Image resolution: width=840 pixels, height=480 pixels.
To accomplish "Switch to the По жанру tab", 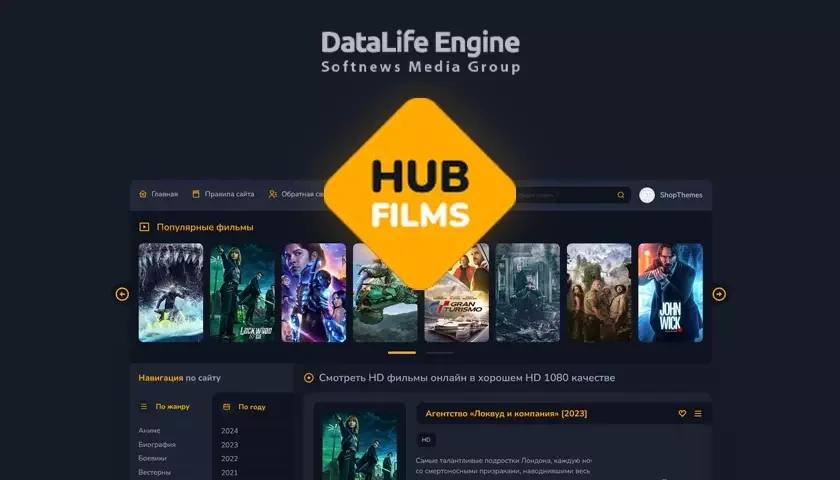I will (172, 407).
